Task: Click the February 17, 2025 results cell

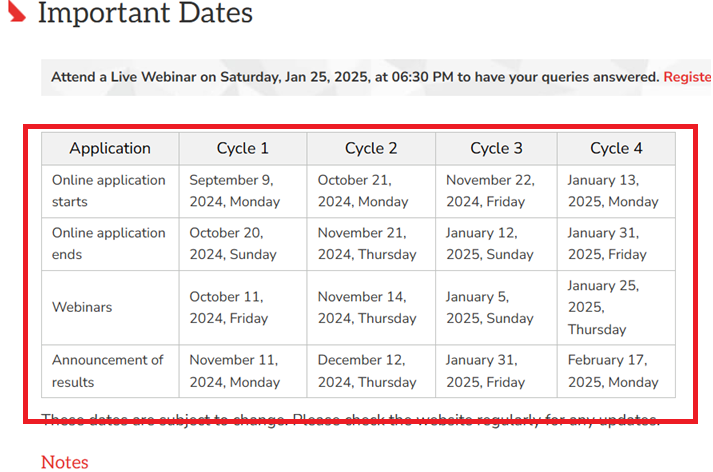Action: tap(613, 371)
